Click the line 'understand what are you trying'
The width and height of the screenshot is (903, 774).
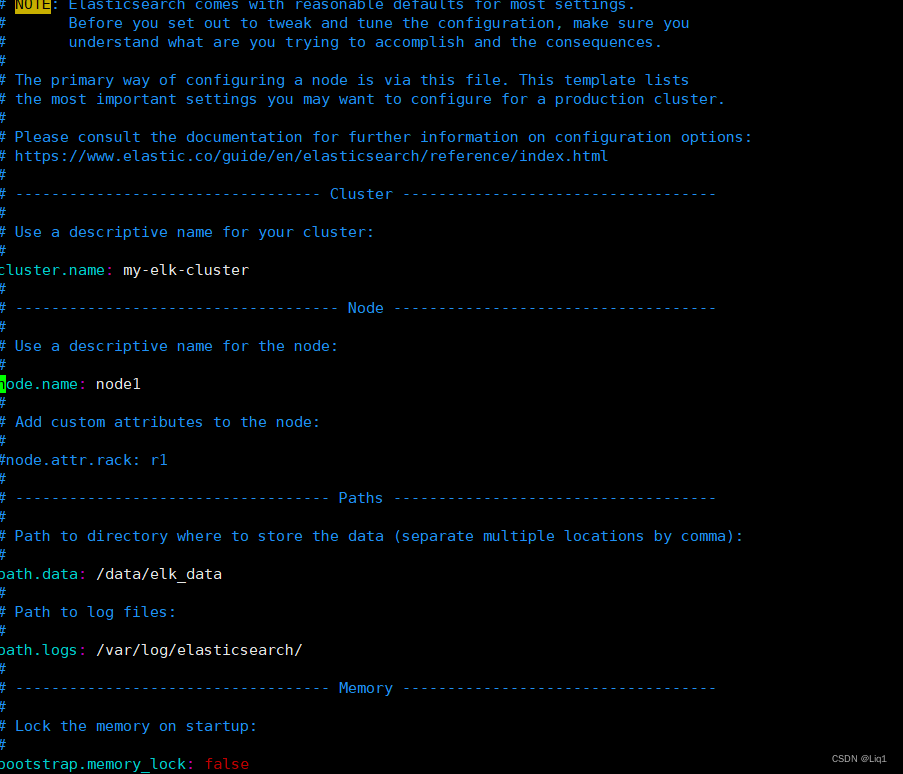[x=365, y=42]
